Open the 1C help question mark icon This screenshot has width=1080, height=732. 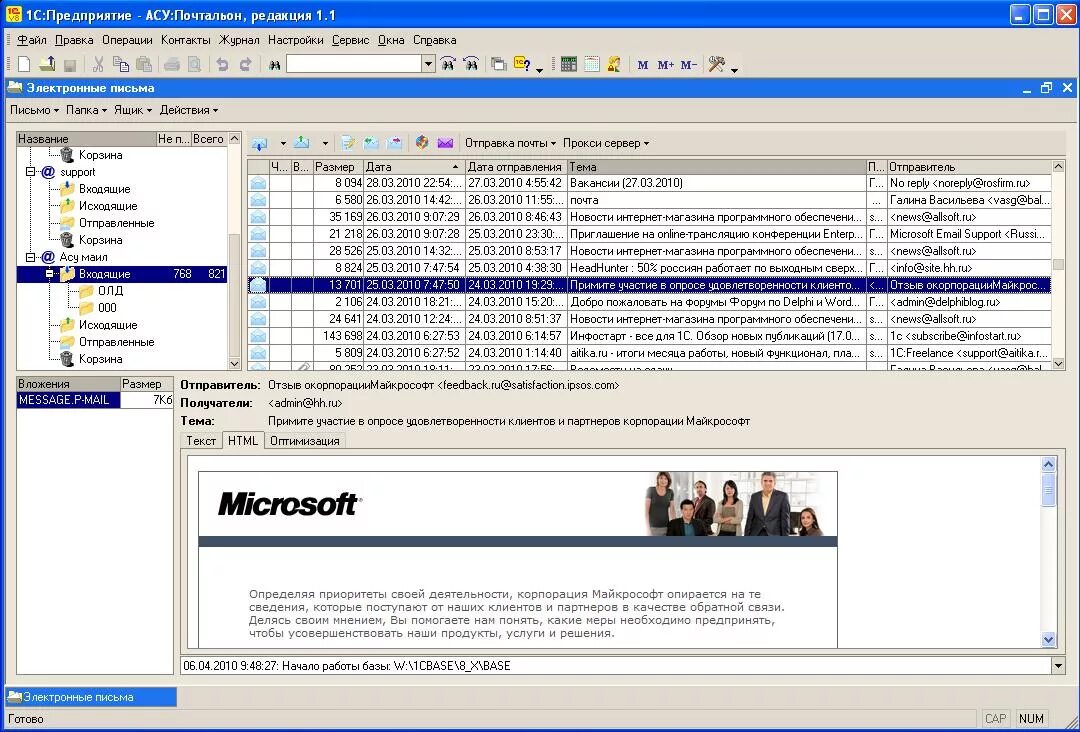click(x=522, y=65)
